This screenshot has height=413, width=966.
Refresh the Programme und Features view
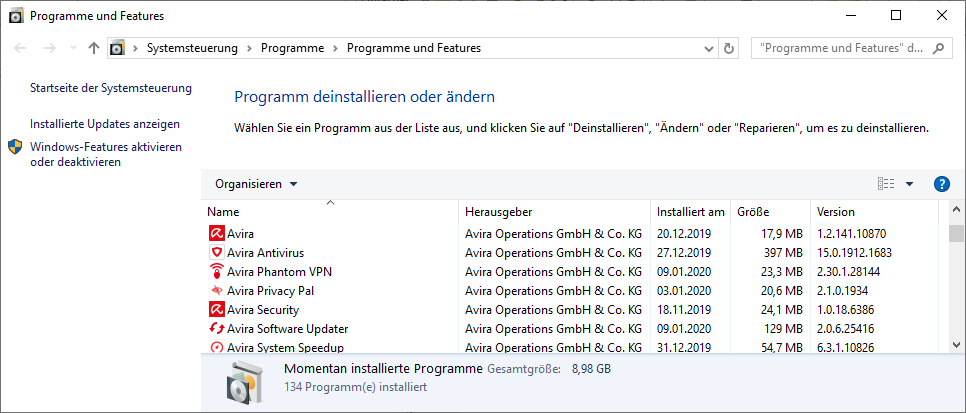(729, 48)
